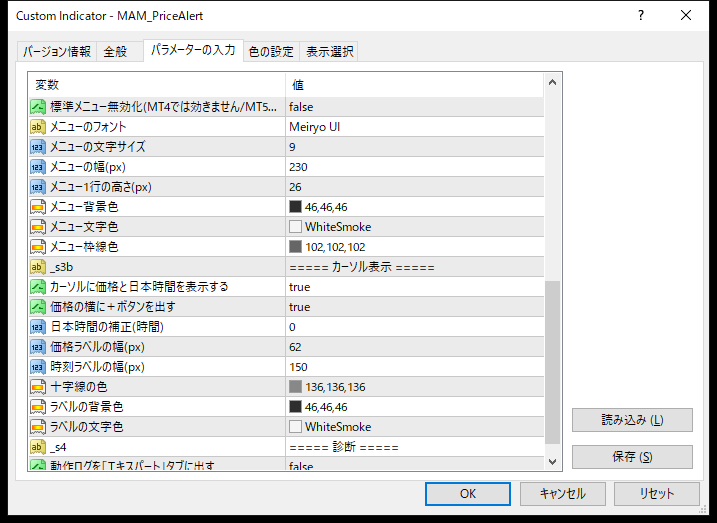
Task: Open the 表示選択 tab
Action: 329,52
